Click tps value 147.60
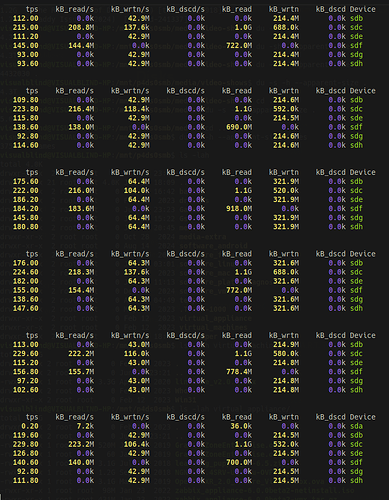 tap(26, 308)
